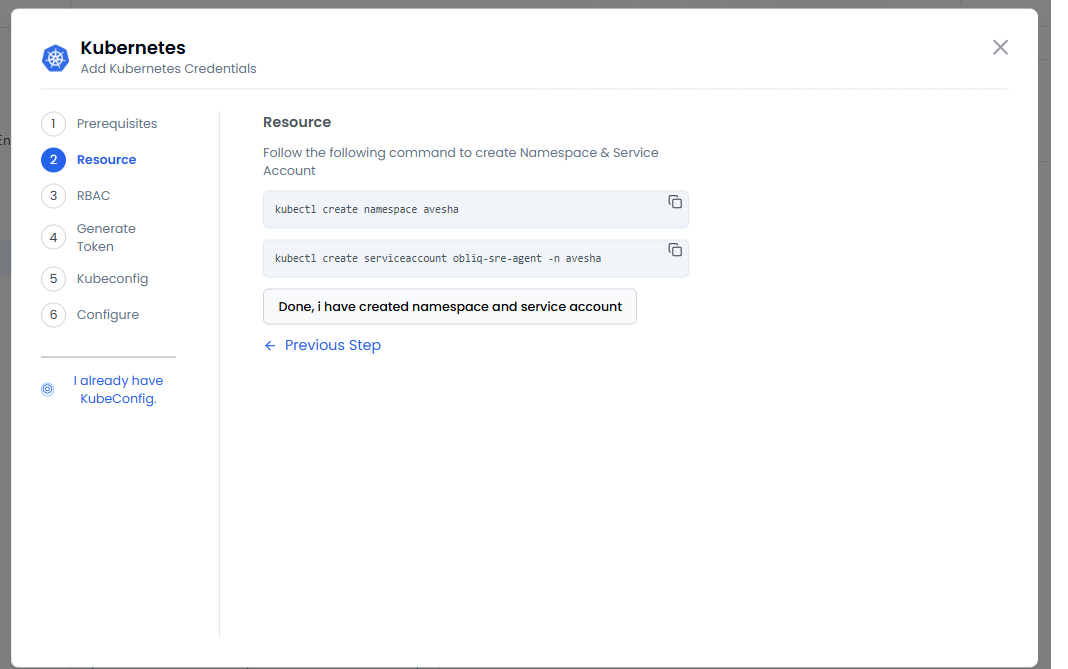Click the kubectl create serviceaccount command text
The width and height of the screenshot is (1068, 669).
pyautogui.click(x=438, y=259)
